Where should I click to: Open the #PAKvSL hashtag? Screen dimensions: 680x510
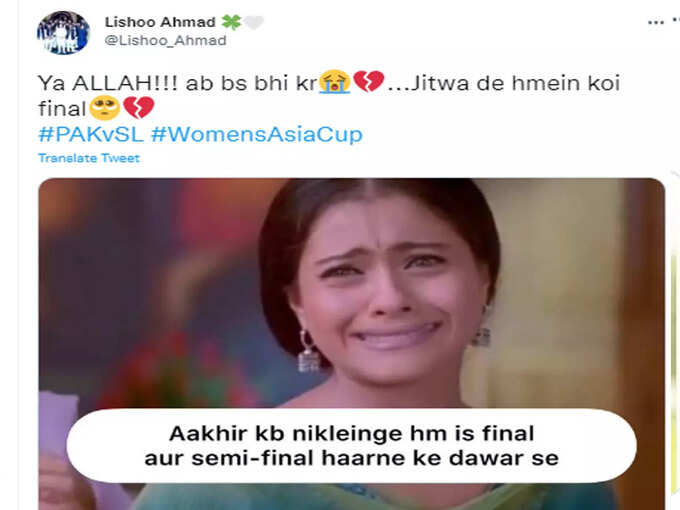91,134
